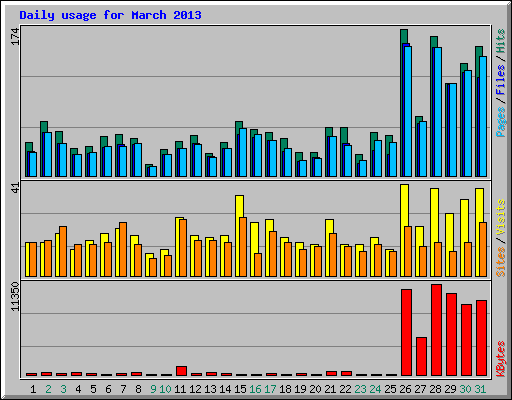Click green weekend day label "23"
Viewport: 512px width, 400px height.
click(x=360, y=389)
